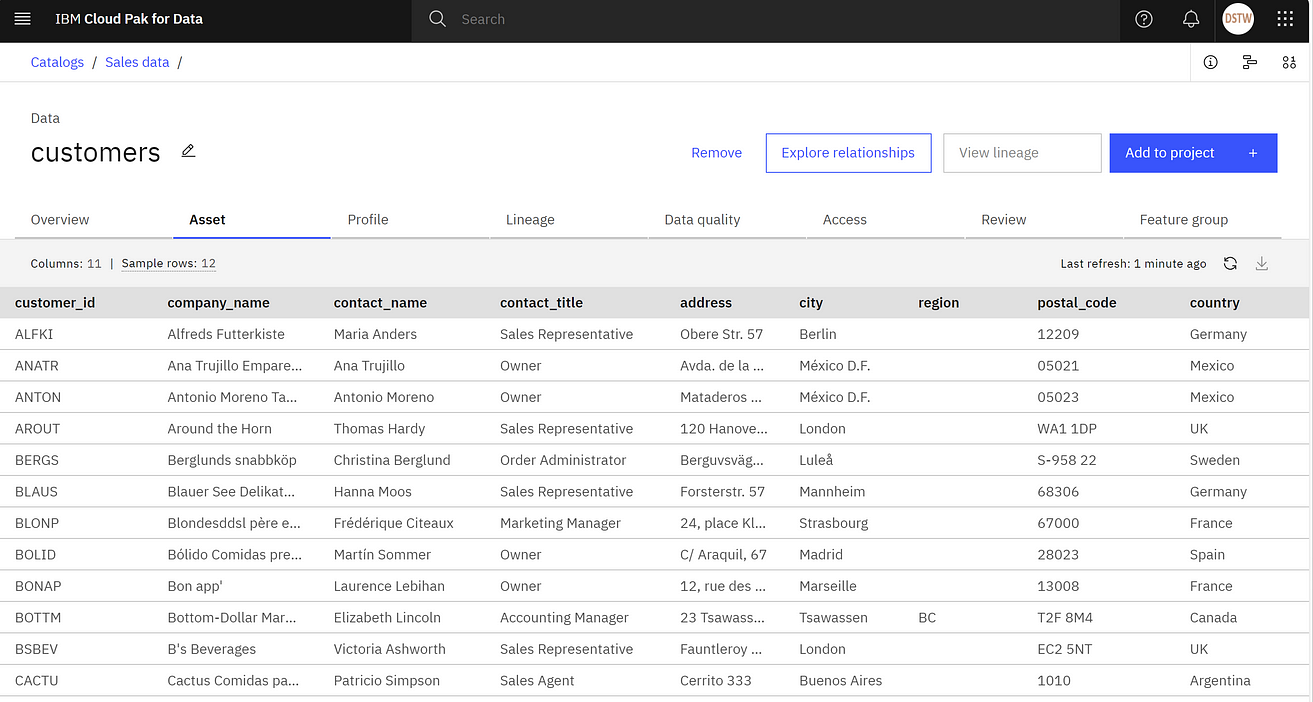
Task: Click Add to project
Action: point(1193,153)
